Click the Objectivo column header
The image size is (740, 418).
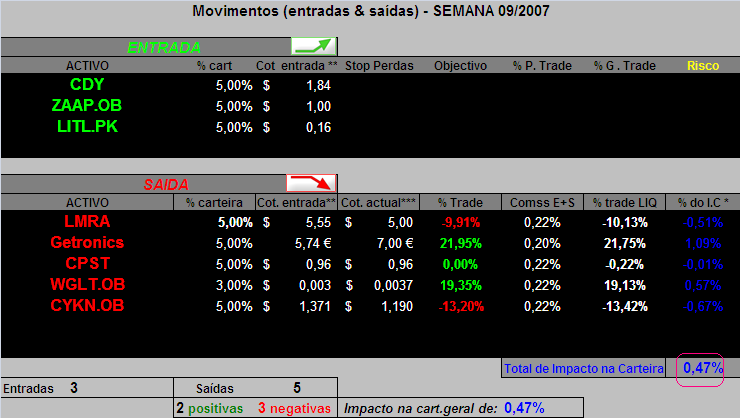460,66
